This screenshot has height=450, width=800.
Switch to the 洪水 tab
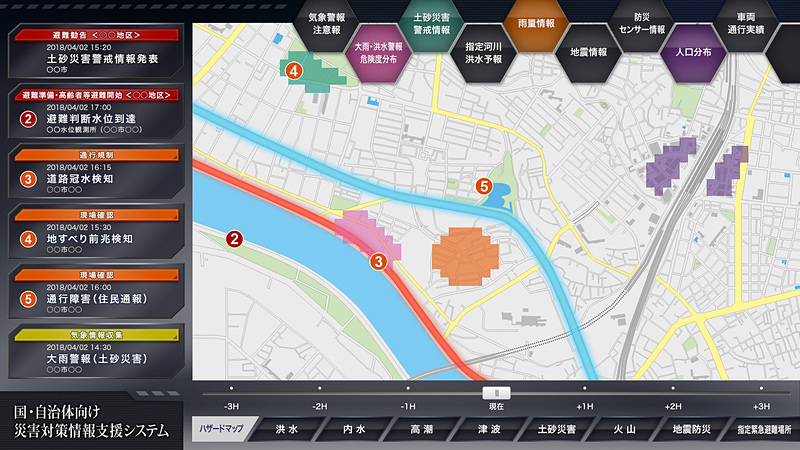tap(287, 429)
